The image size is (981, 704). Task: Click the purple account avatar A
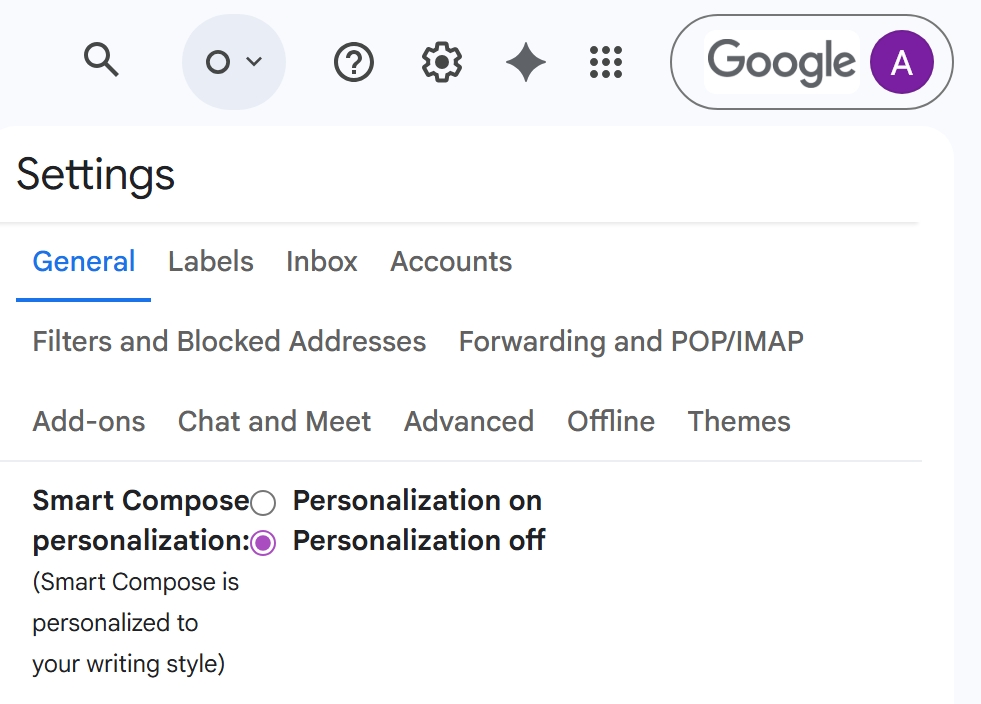click(901, 62)
